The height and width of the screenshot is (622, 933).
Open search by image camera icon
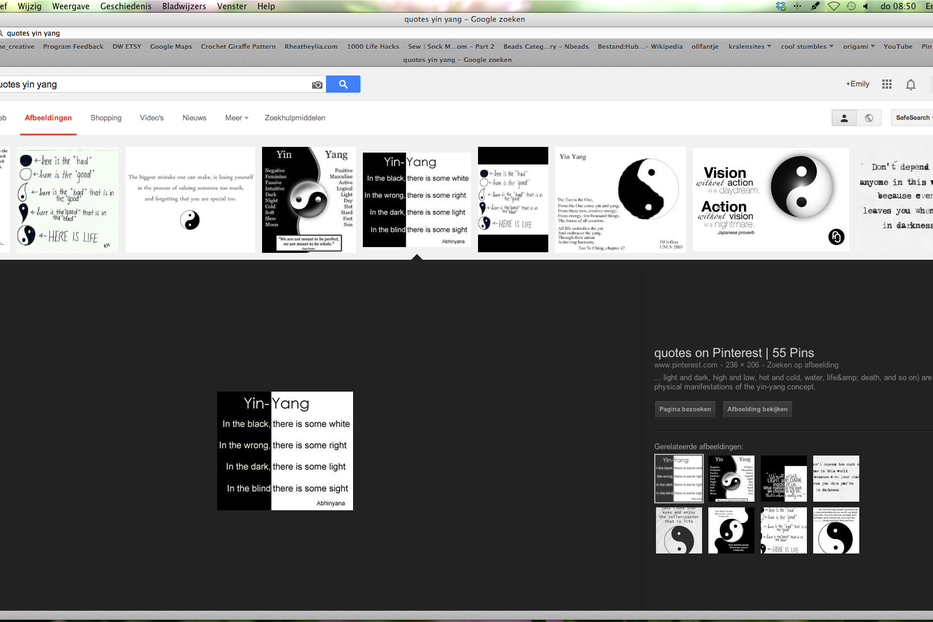pos(317,85)
